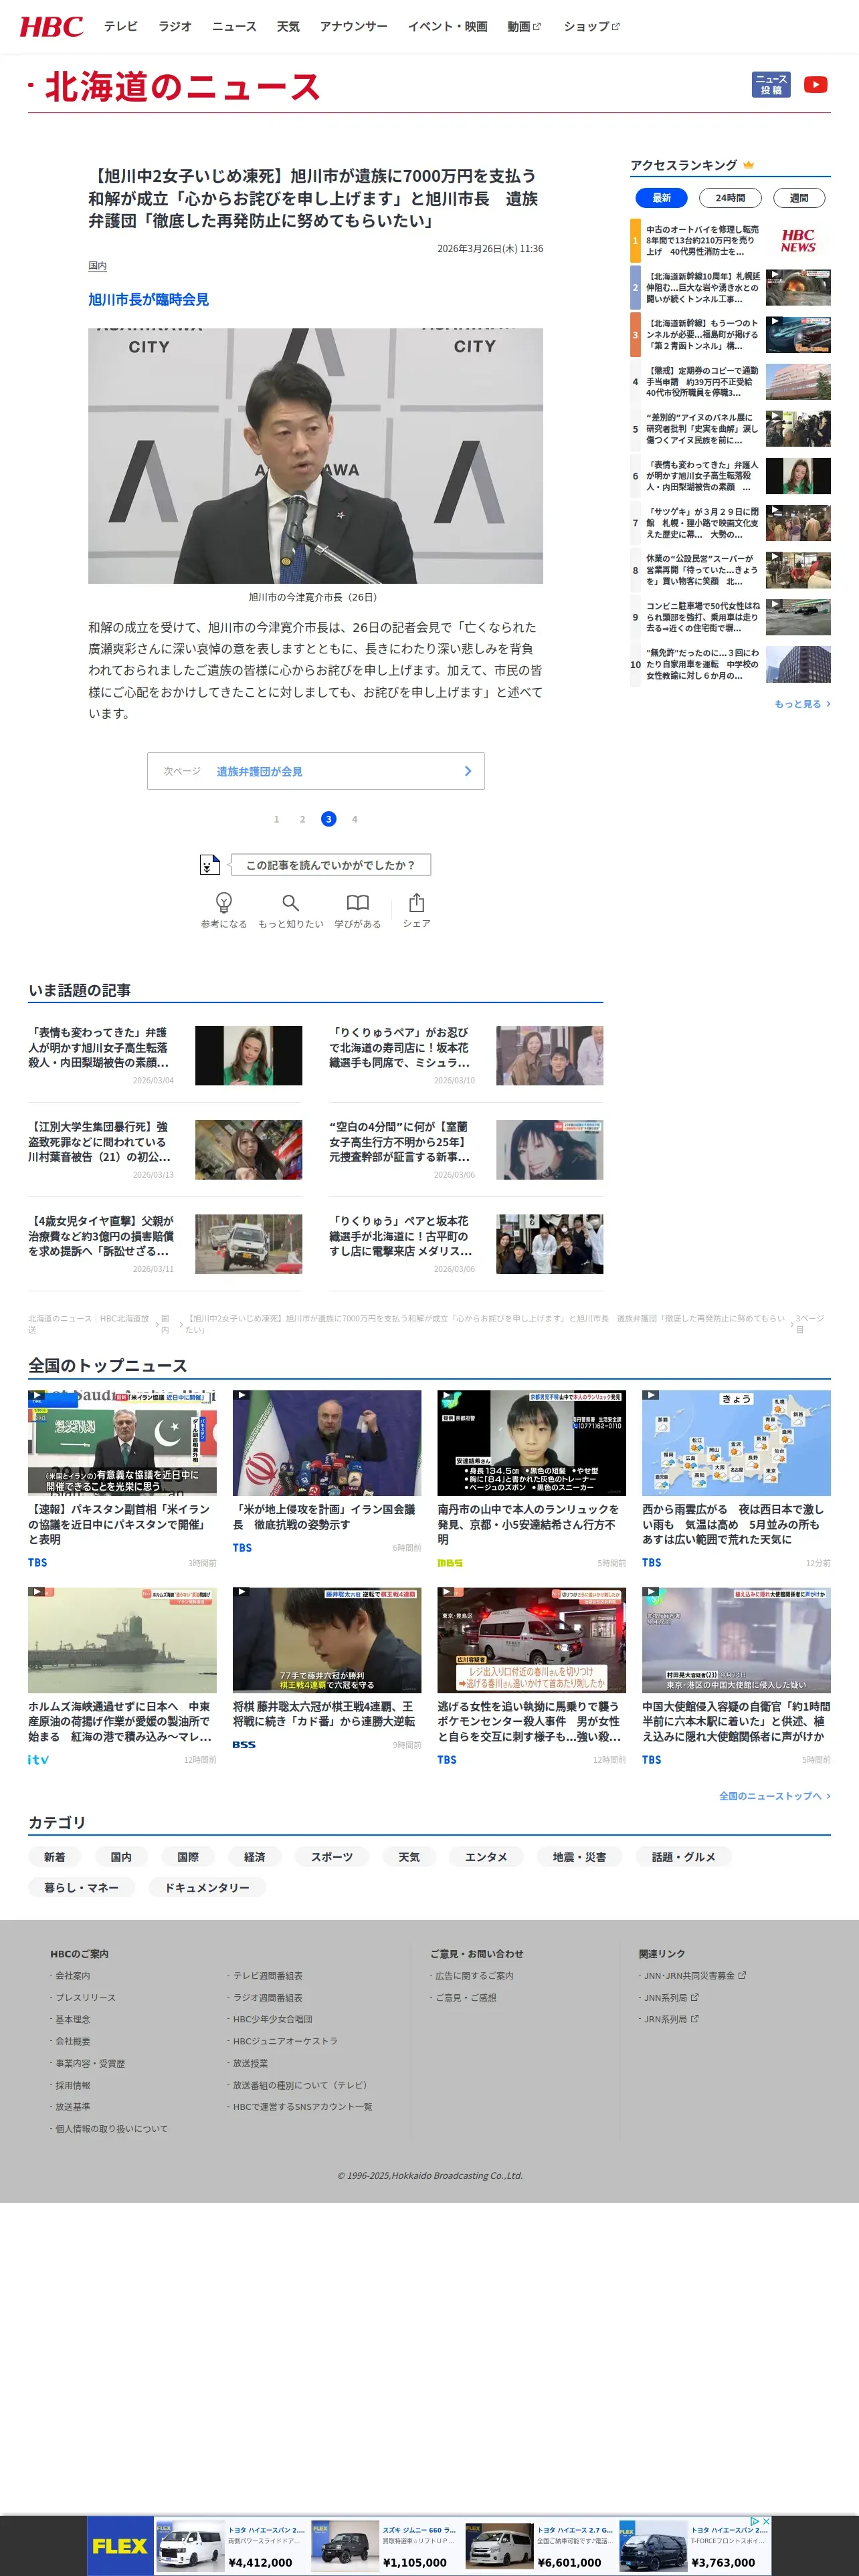Click the FLEX ad logo
This screenshot has width=859, height=2576.
[x=120, y=2545]
